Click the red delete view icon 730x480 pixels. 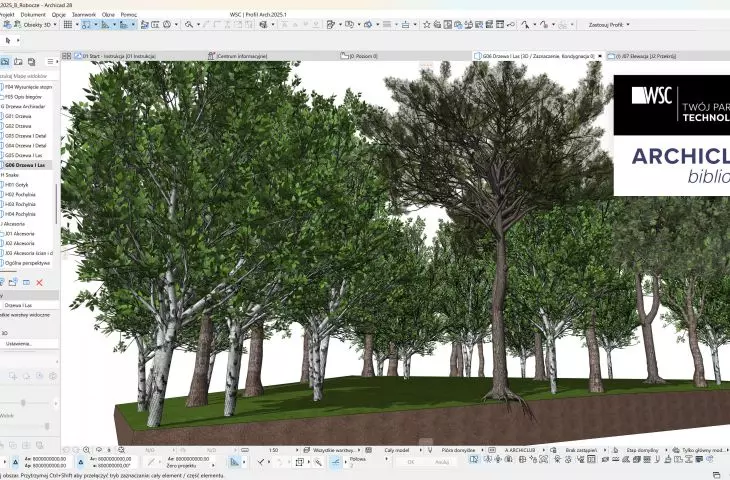(40, 283)
